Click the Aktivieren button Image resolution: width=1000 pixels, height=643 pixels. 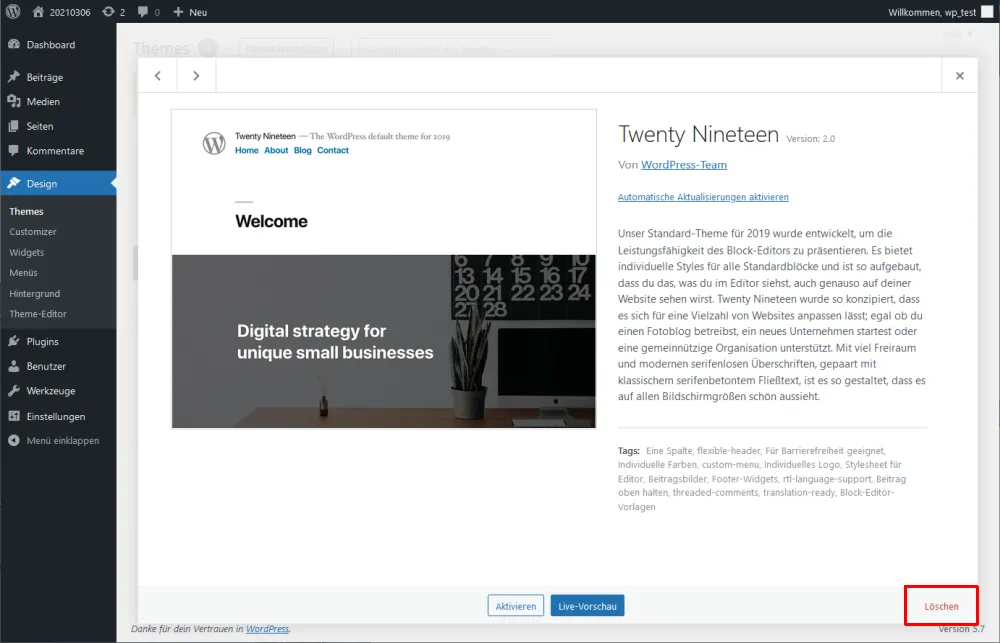coord(516,606)
